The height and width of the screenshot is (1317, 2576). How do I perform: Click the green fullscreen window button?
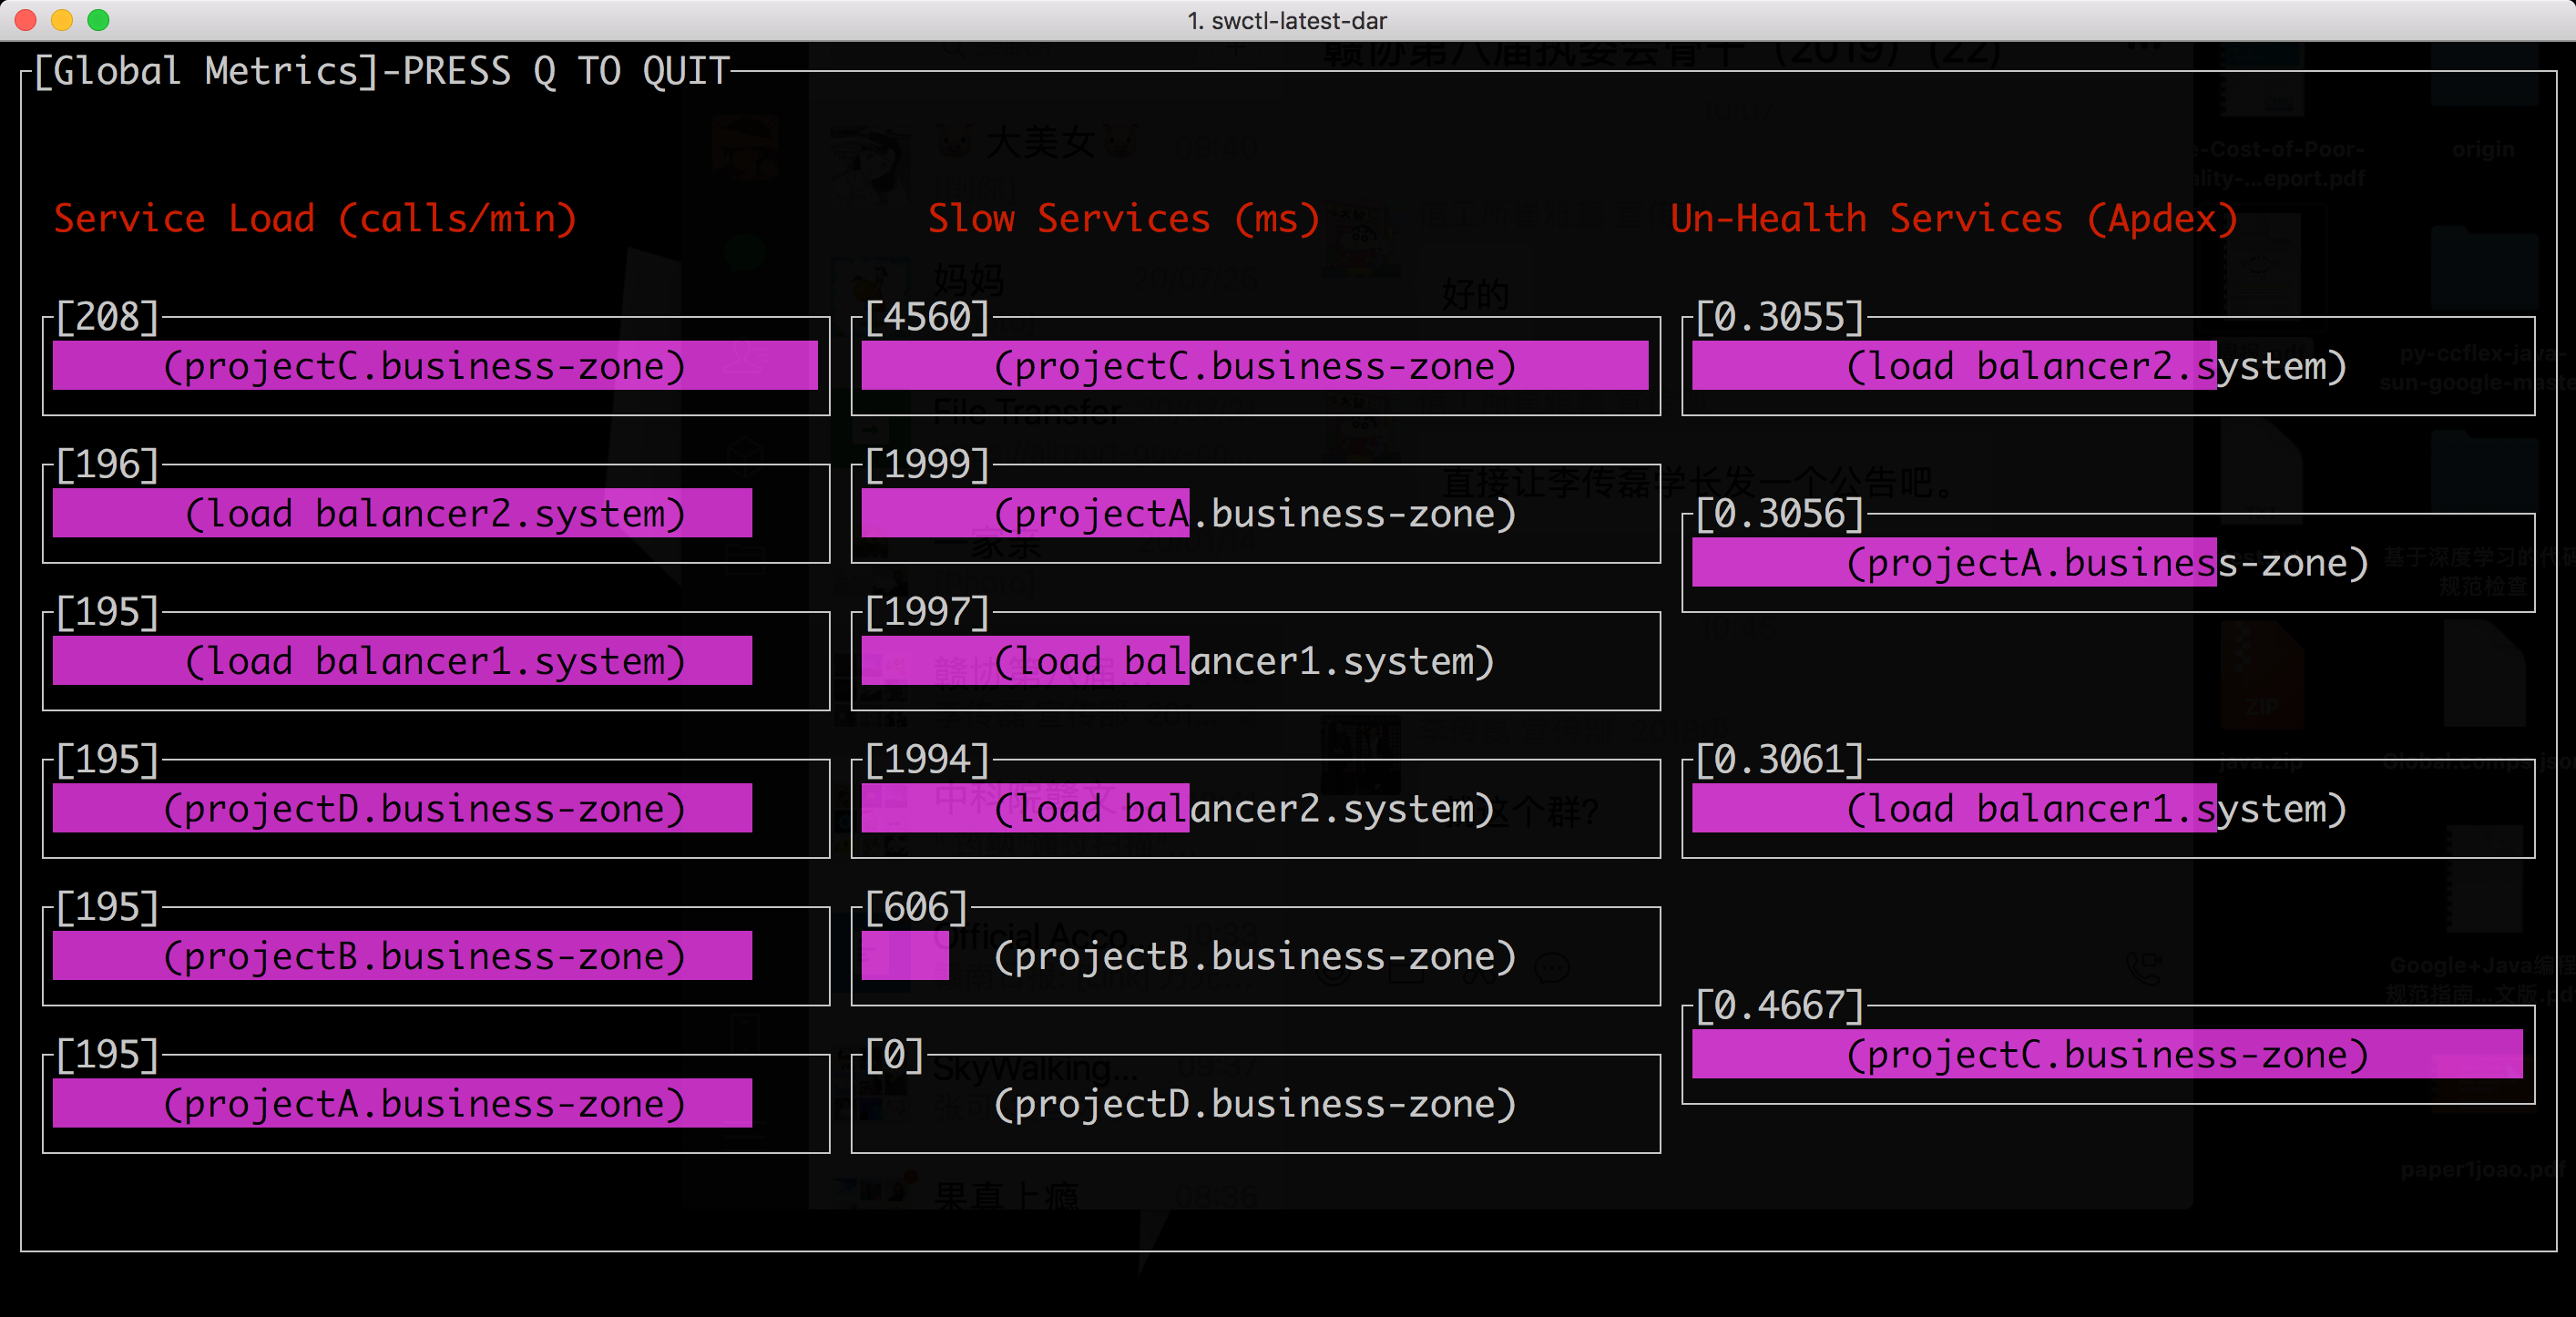click(x=98, y=20)
